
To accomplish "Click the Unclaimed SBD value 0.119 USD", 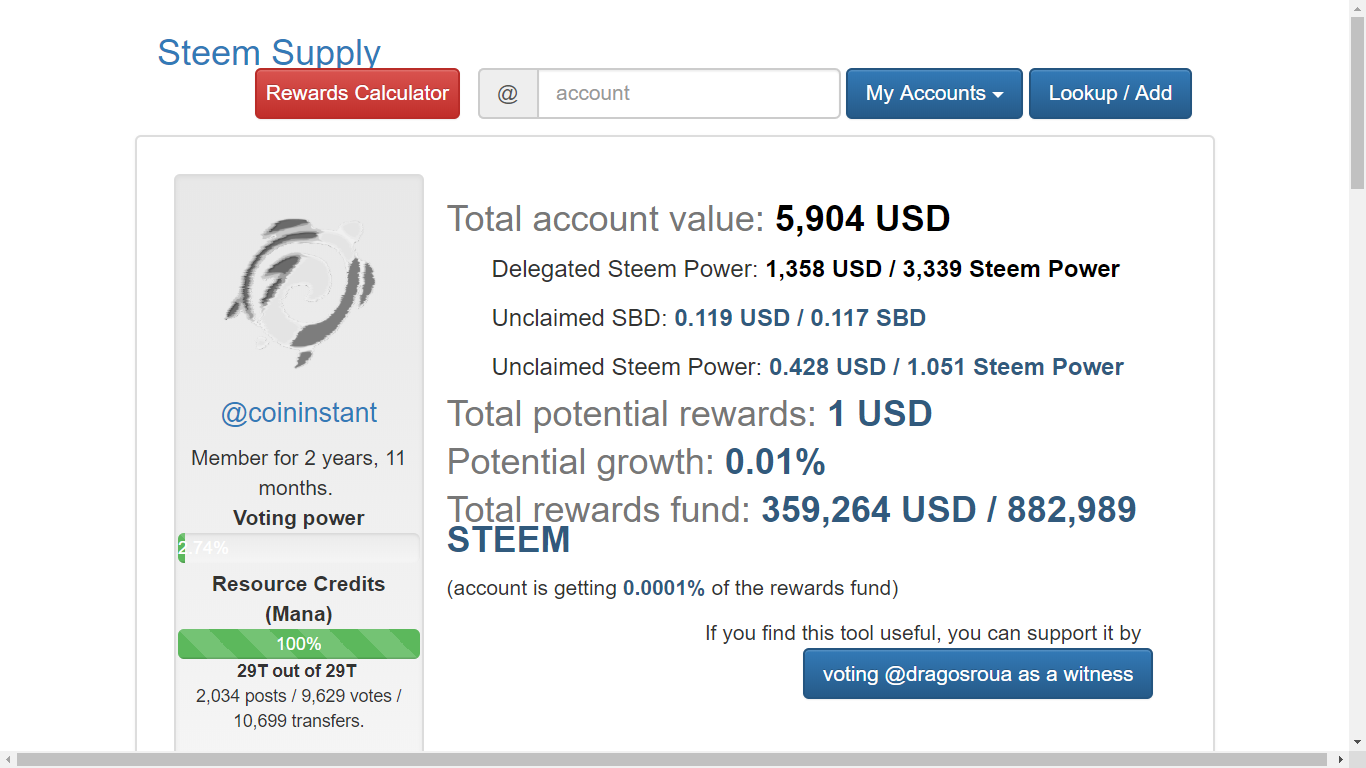I will point(732,318).
